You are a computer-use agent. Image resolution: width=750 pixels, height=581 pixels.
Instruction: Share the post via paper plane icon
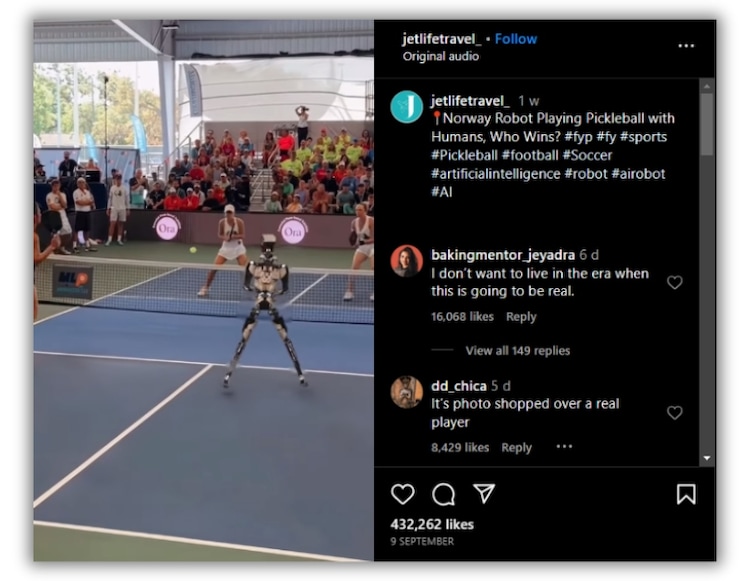coord(484,493)
